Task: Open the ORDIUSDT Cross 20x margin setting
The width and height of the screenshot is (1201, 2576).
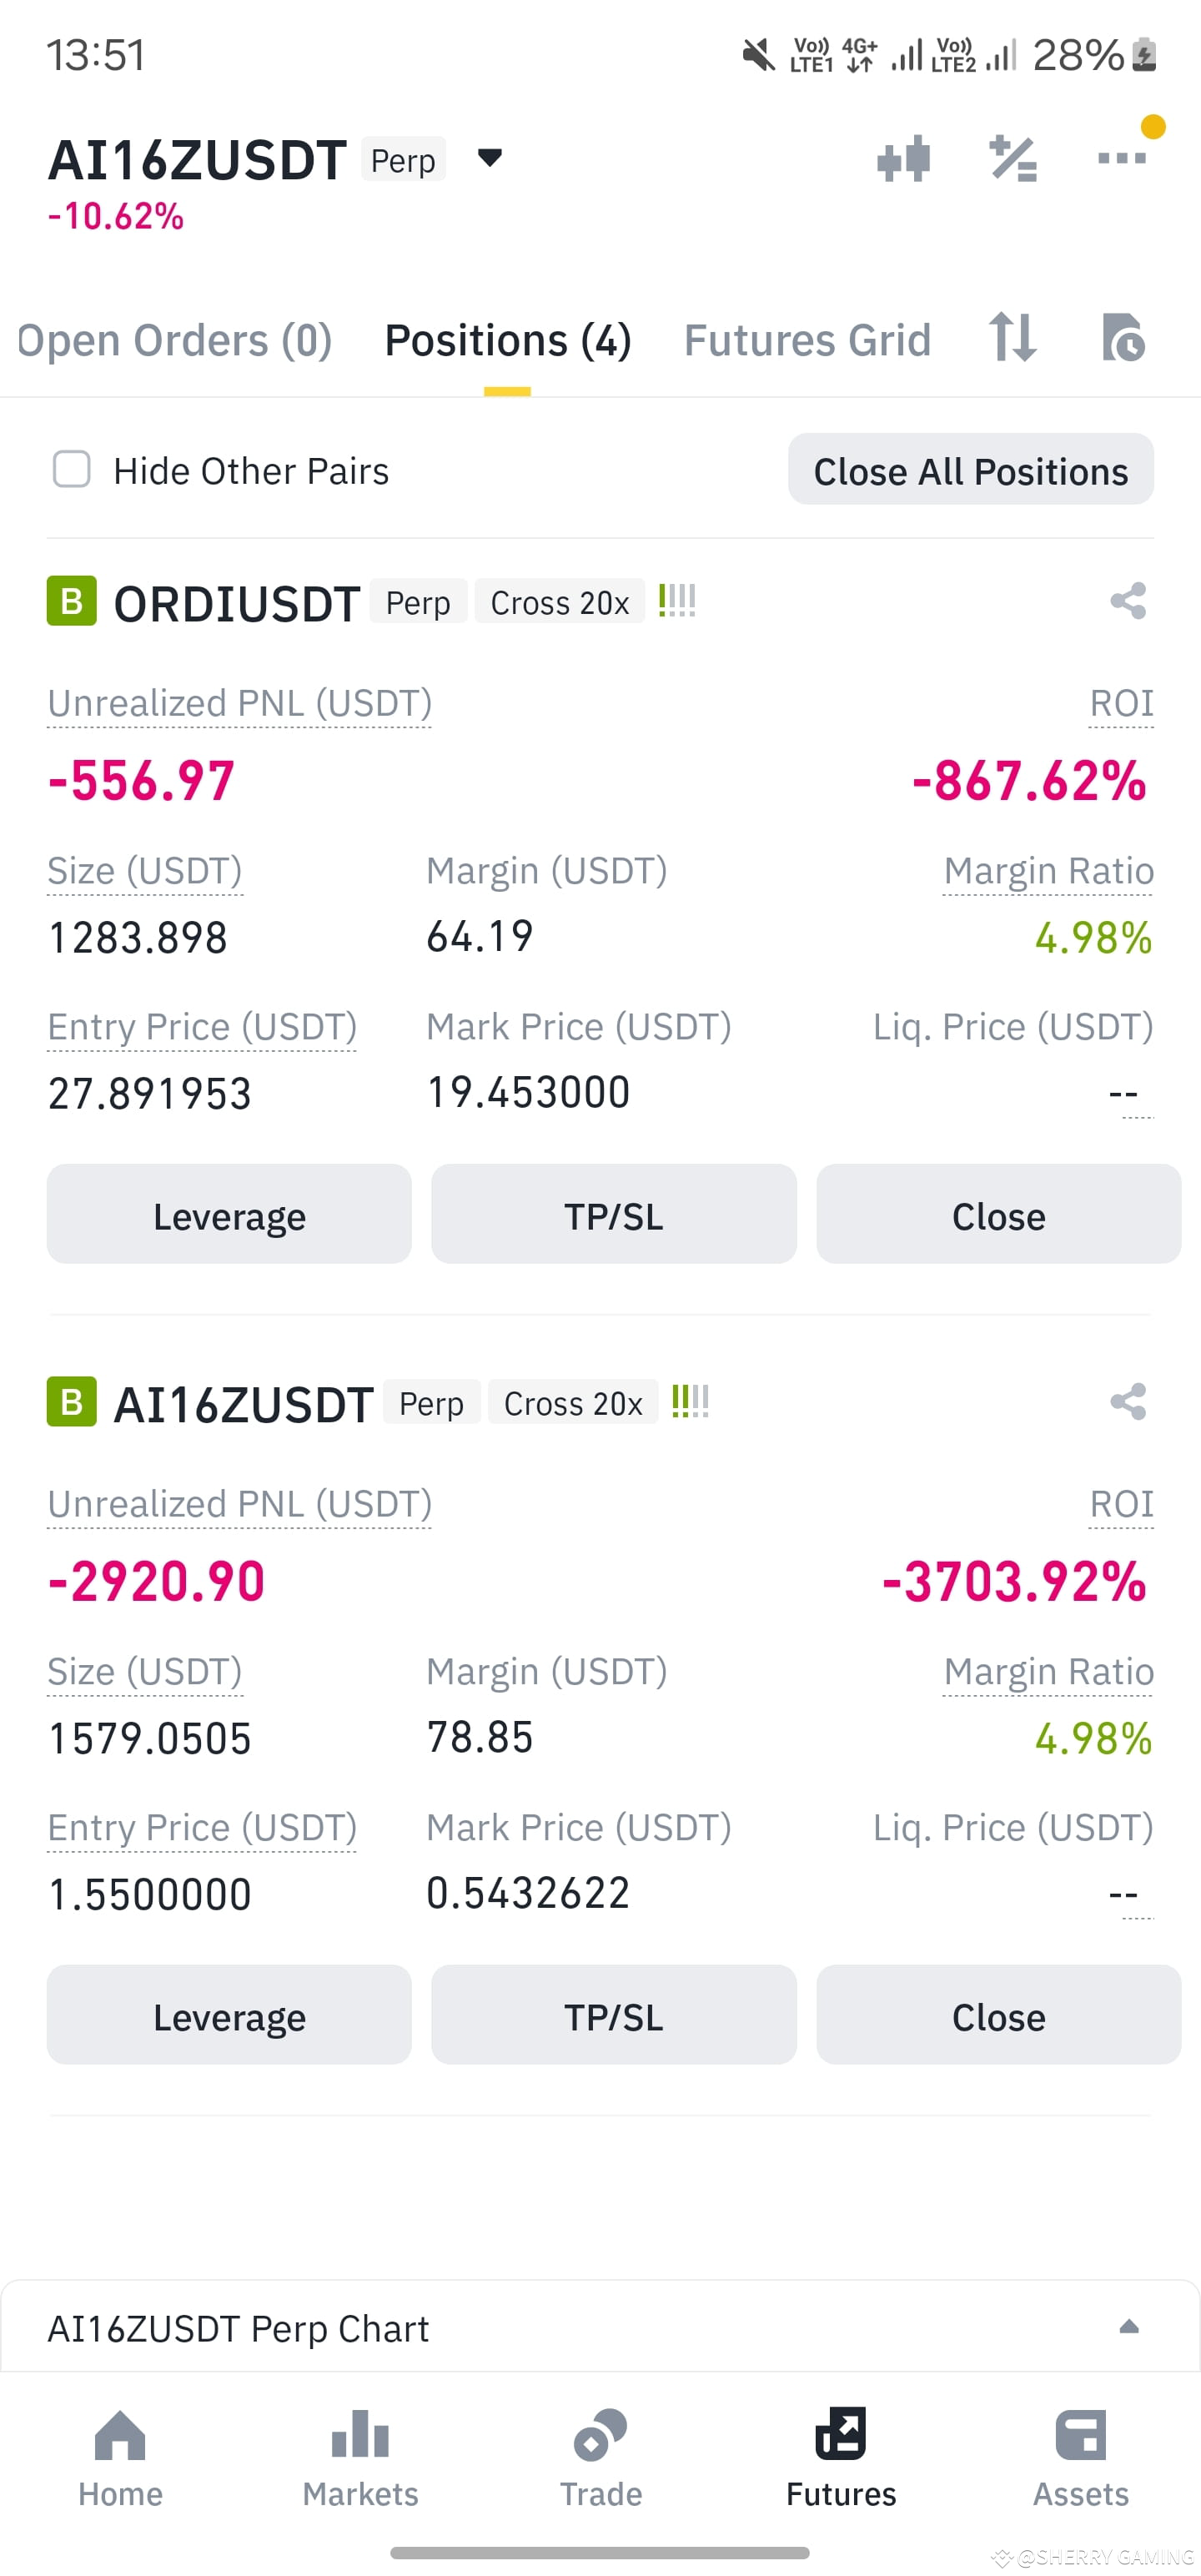Action: pos(559,602)
